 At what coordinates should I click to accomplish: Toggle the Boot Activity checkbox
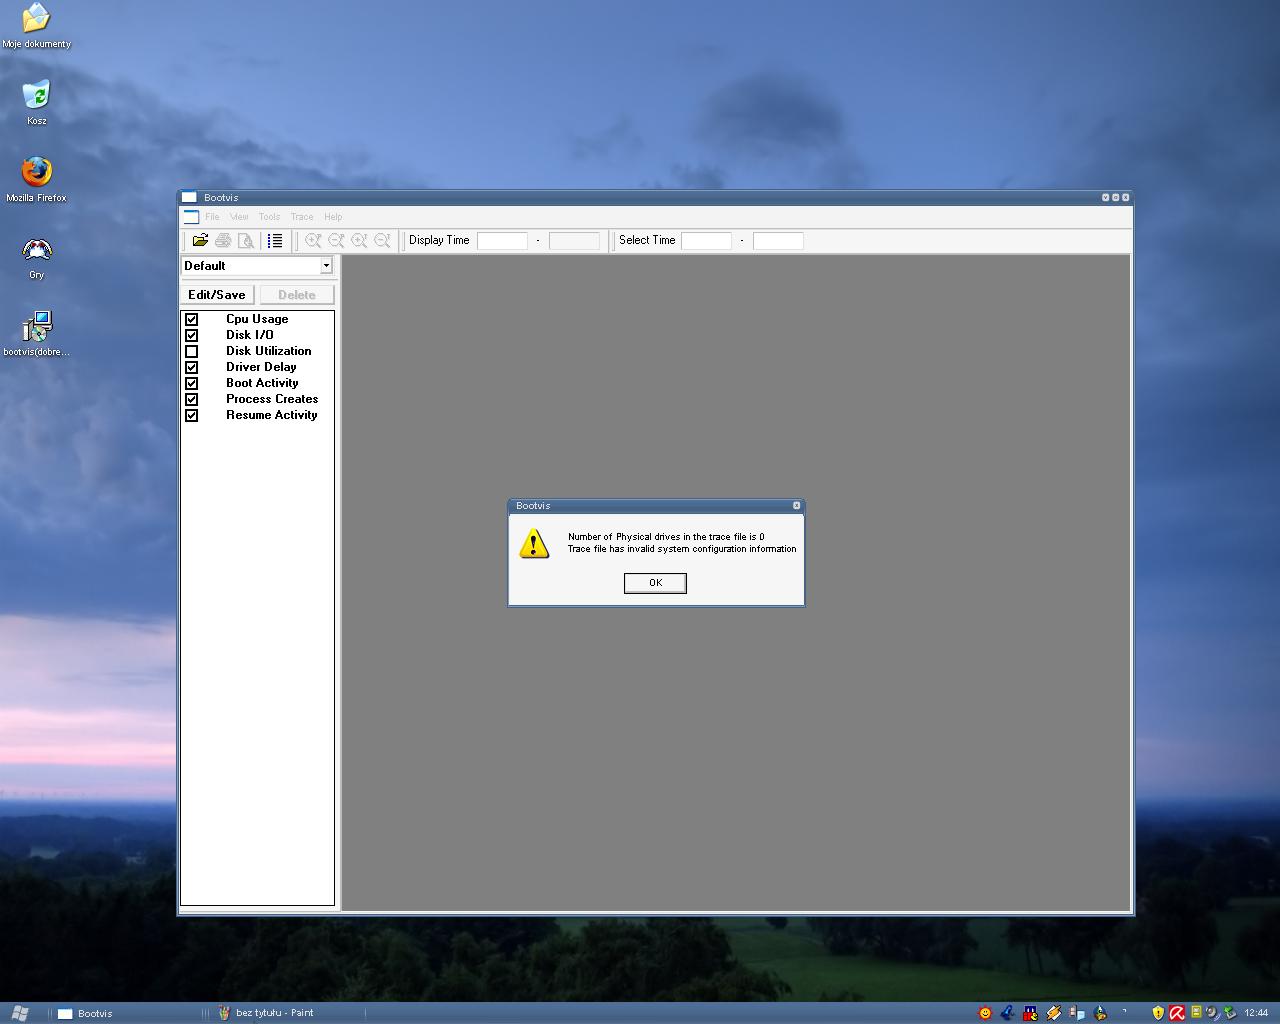pyautogui.click(x=192, y=383)
